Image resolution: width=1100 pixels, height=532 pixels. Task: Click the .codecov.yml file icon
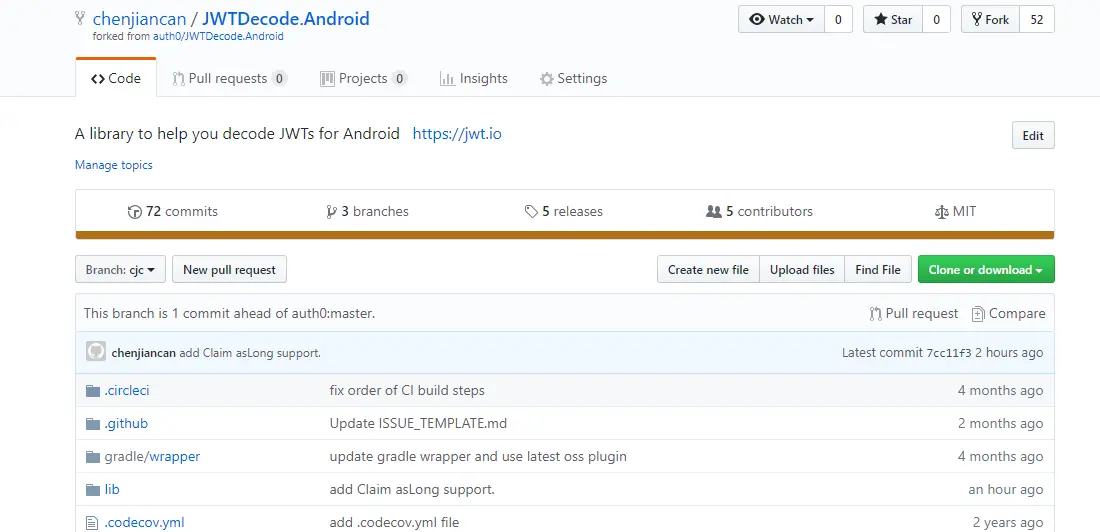(x=91, y=523)
